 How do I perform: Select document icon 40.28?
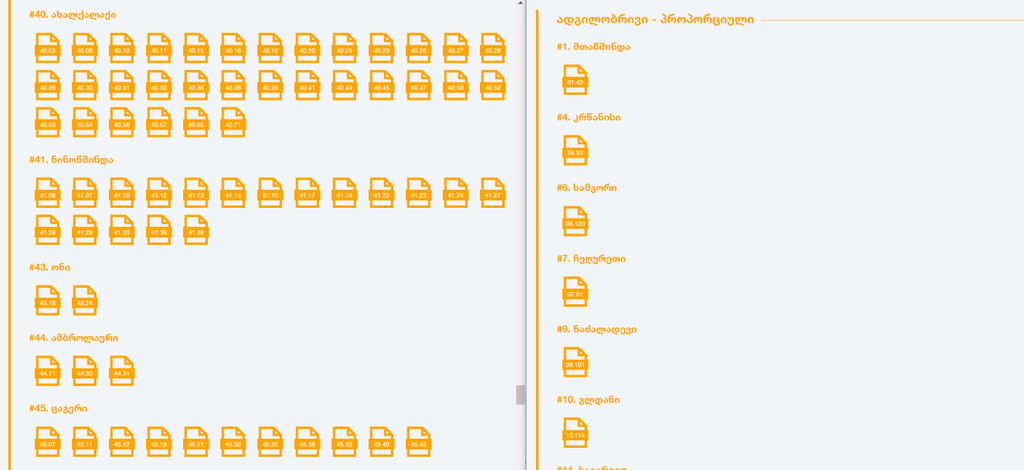493,48
